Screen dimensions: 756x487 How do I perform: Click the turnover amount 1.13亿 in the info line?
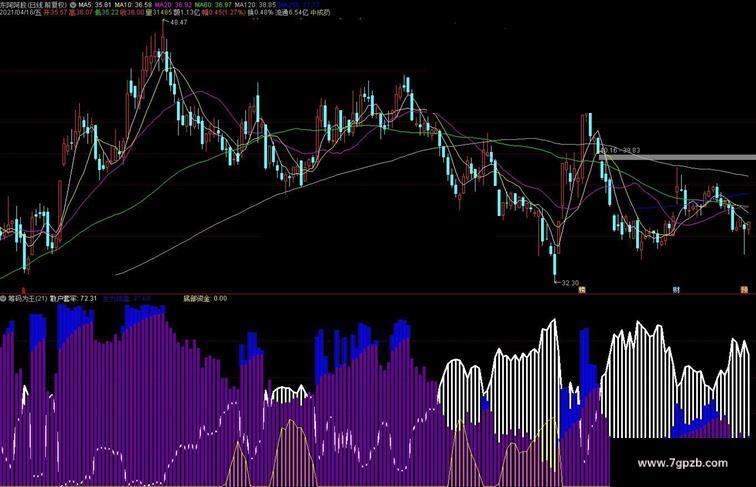pyautogui.click(x=189, y=13)
